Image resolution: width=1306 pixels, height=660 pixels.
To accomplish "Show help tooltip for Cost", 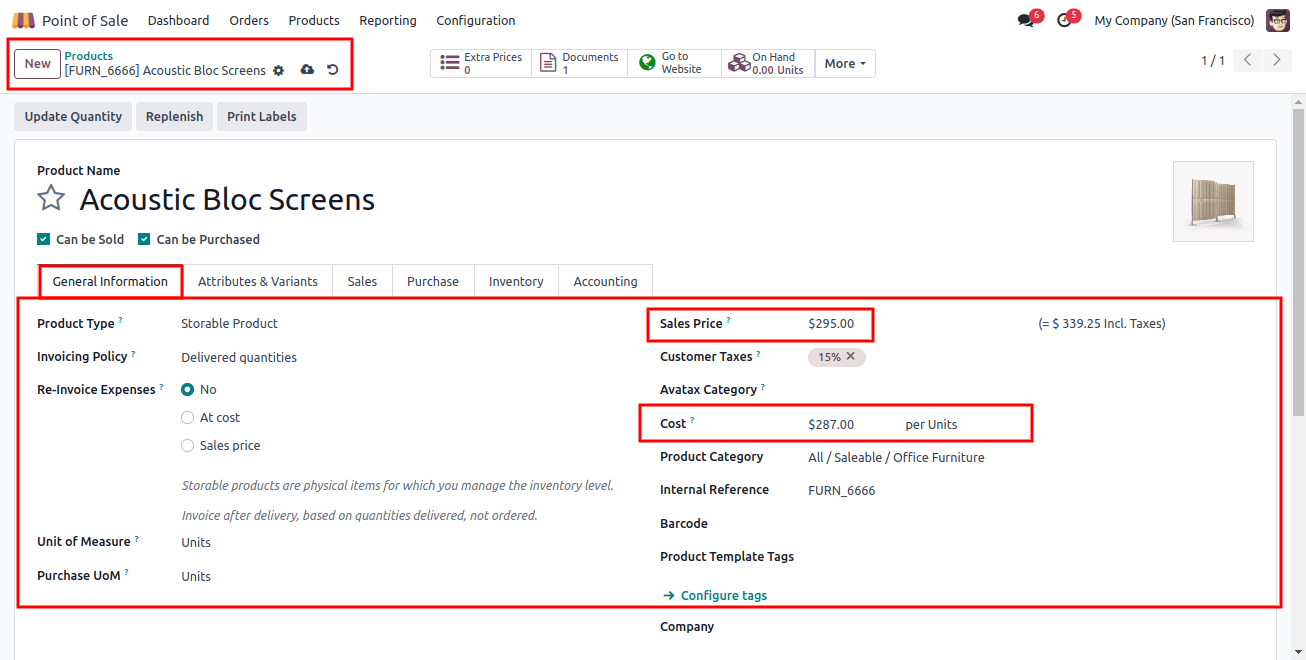I will pos(692,420).
